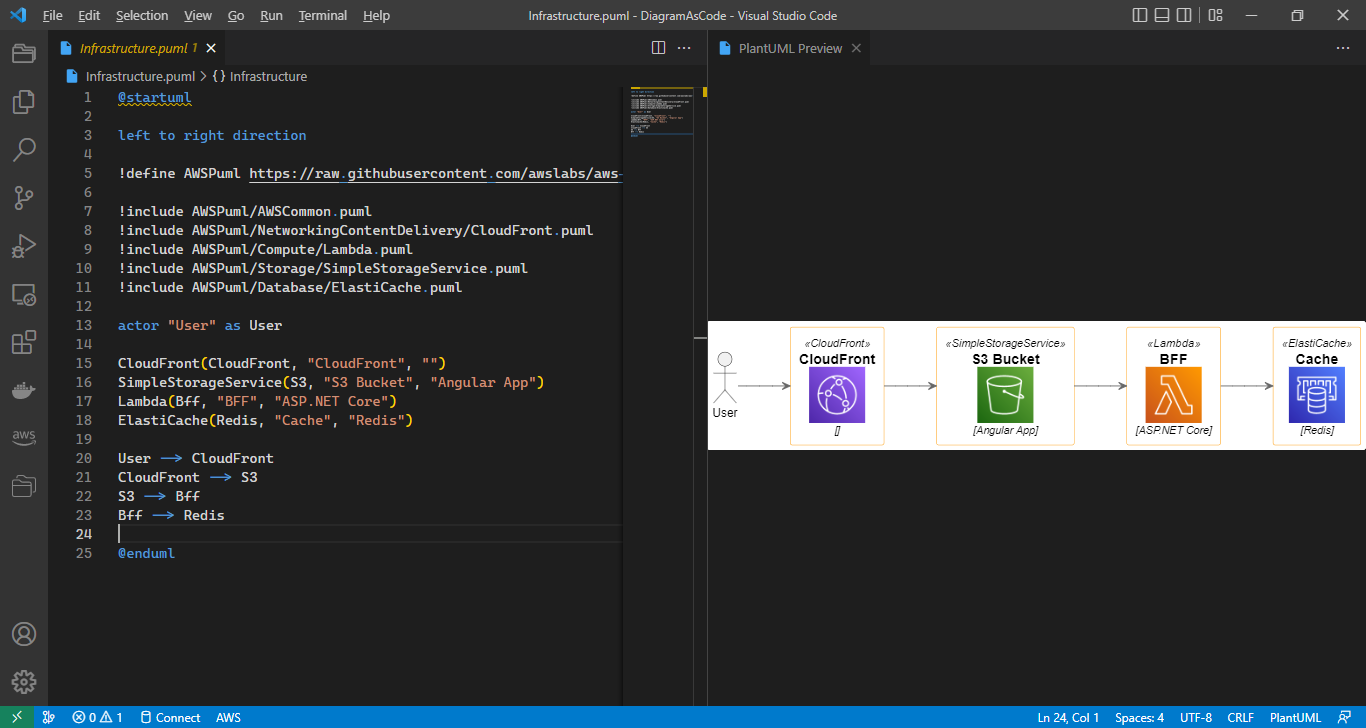
Task: Place cursor on '@startuml' line
Action: pos(154,97)
